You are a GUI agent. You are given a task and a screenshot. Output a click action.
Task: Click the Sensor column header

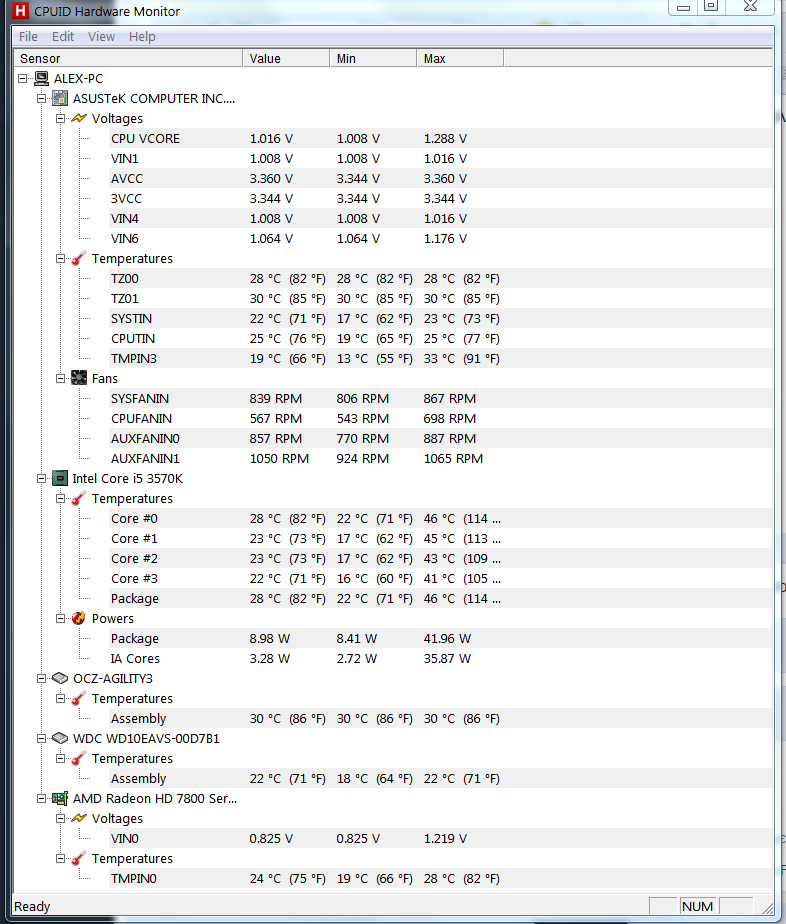pos(128,58)
